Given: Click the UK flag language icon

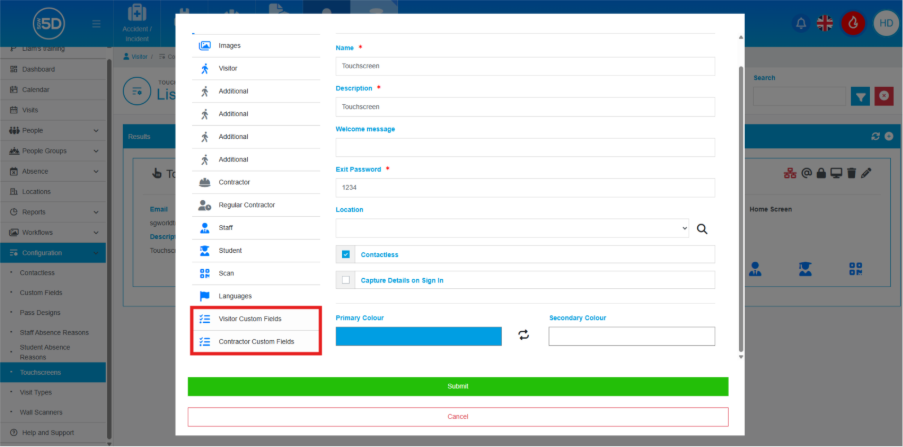Looking at the screenshot, I should (x=825, y=24).
